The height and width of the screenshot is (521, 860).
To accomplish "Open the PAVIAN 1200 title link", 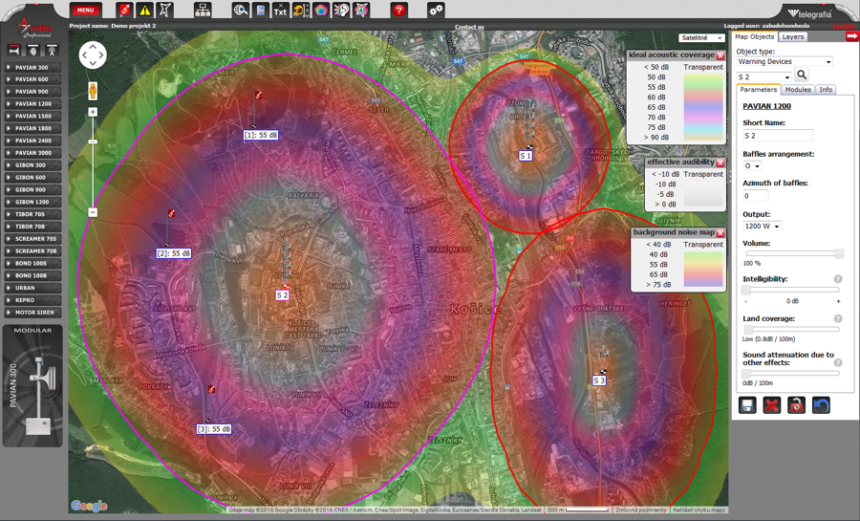I will (x=767, y=106).
